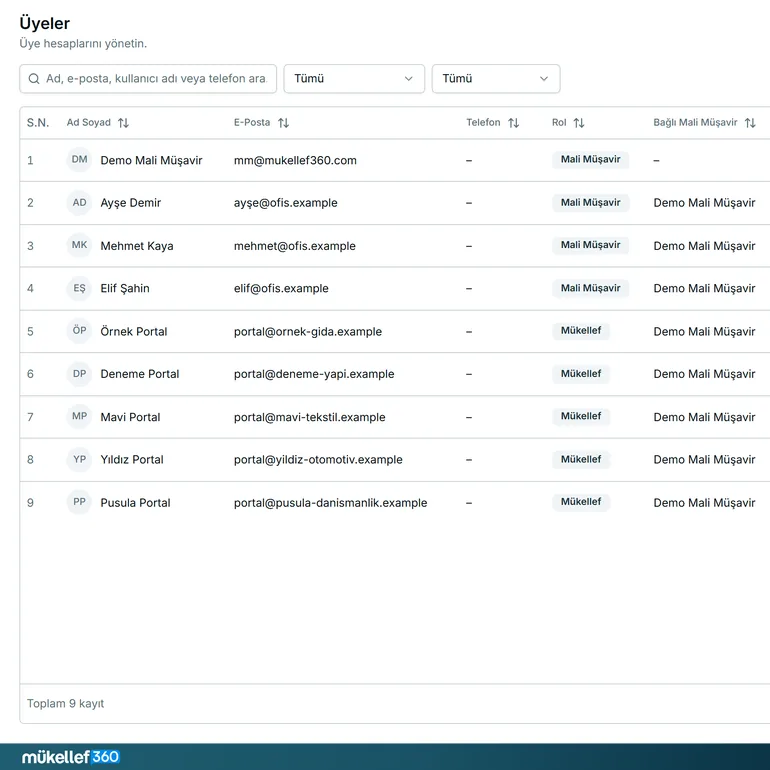The height and width of the screenshot is (770, 770).
Task: Click email portal@deneme-yapi.example
Action: pyautogui.click(x=314, y=374)
